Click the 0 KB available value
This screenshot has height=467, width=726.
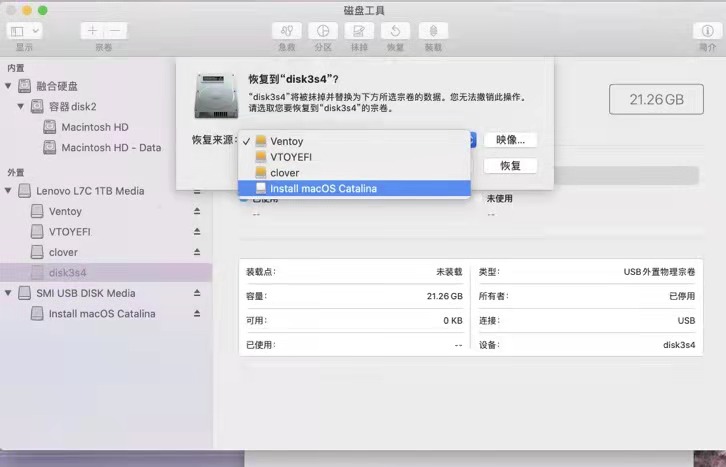(453, 320)
